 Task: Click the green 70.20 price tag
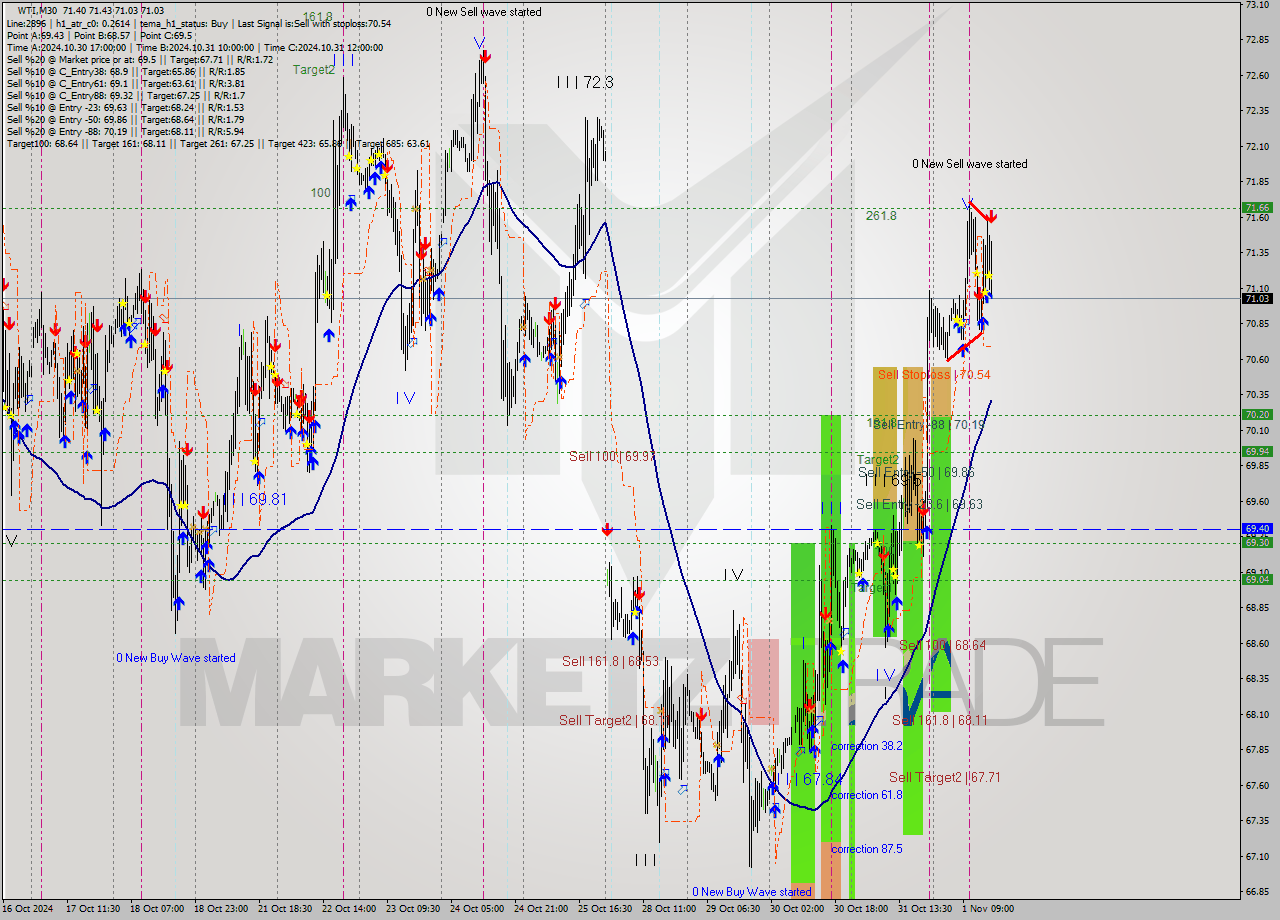coord(1257,414)
